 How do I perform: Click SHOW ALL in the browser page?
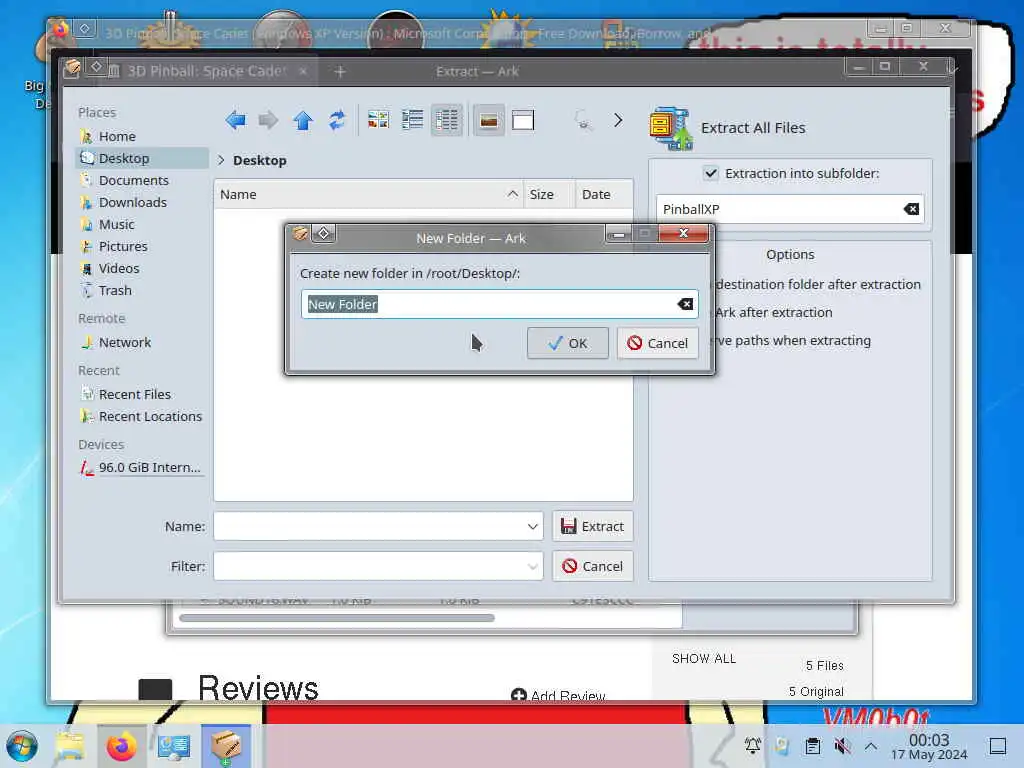point(704,658)
